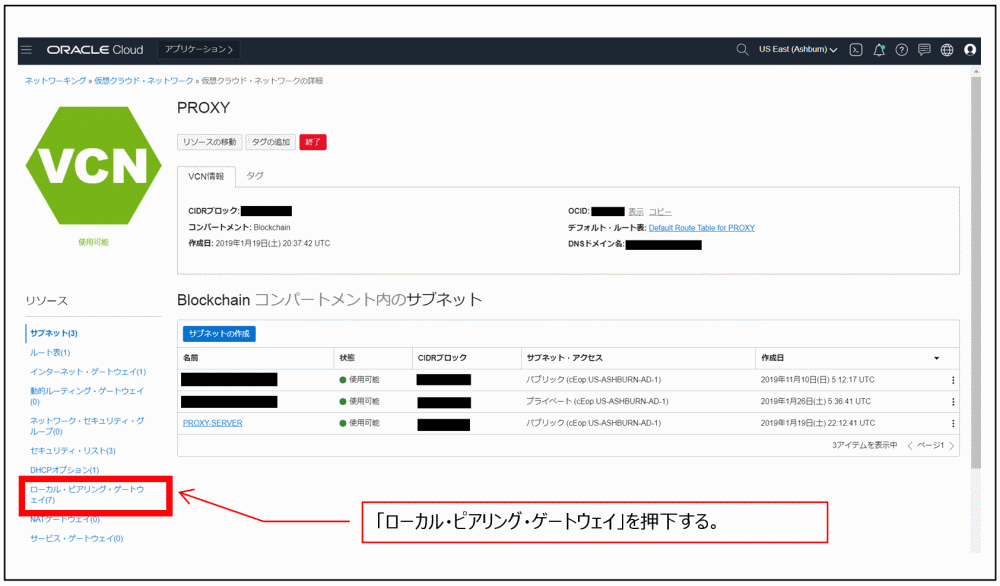
Task: Go to ネットワーキング breadcrumb
Action: click(x=55, y=81)
